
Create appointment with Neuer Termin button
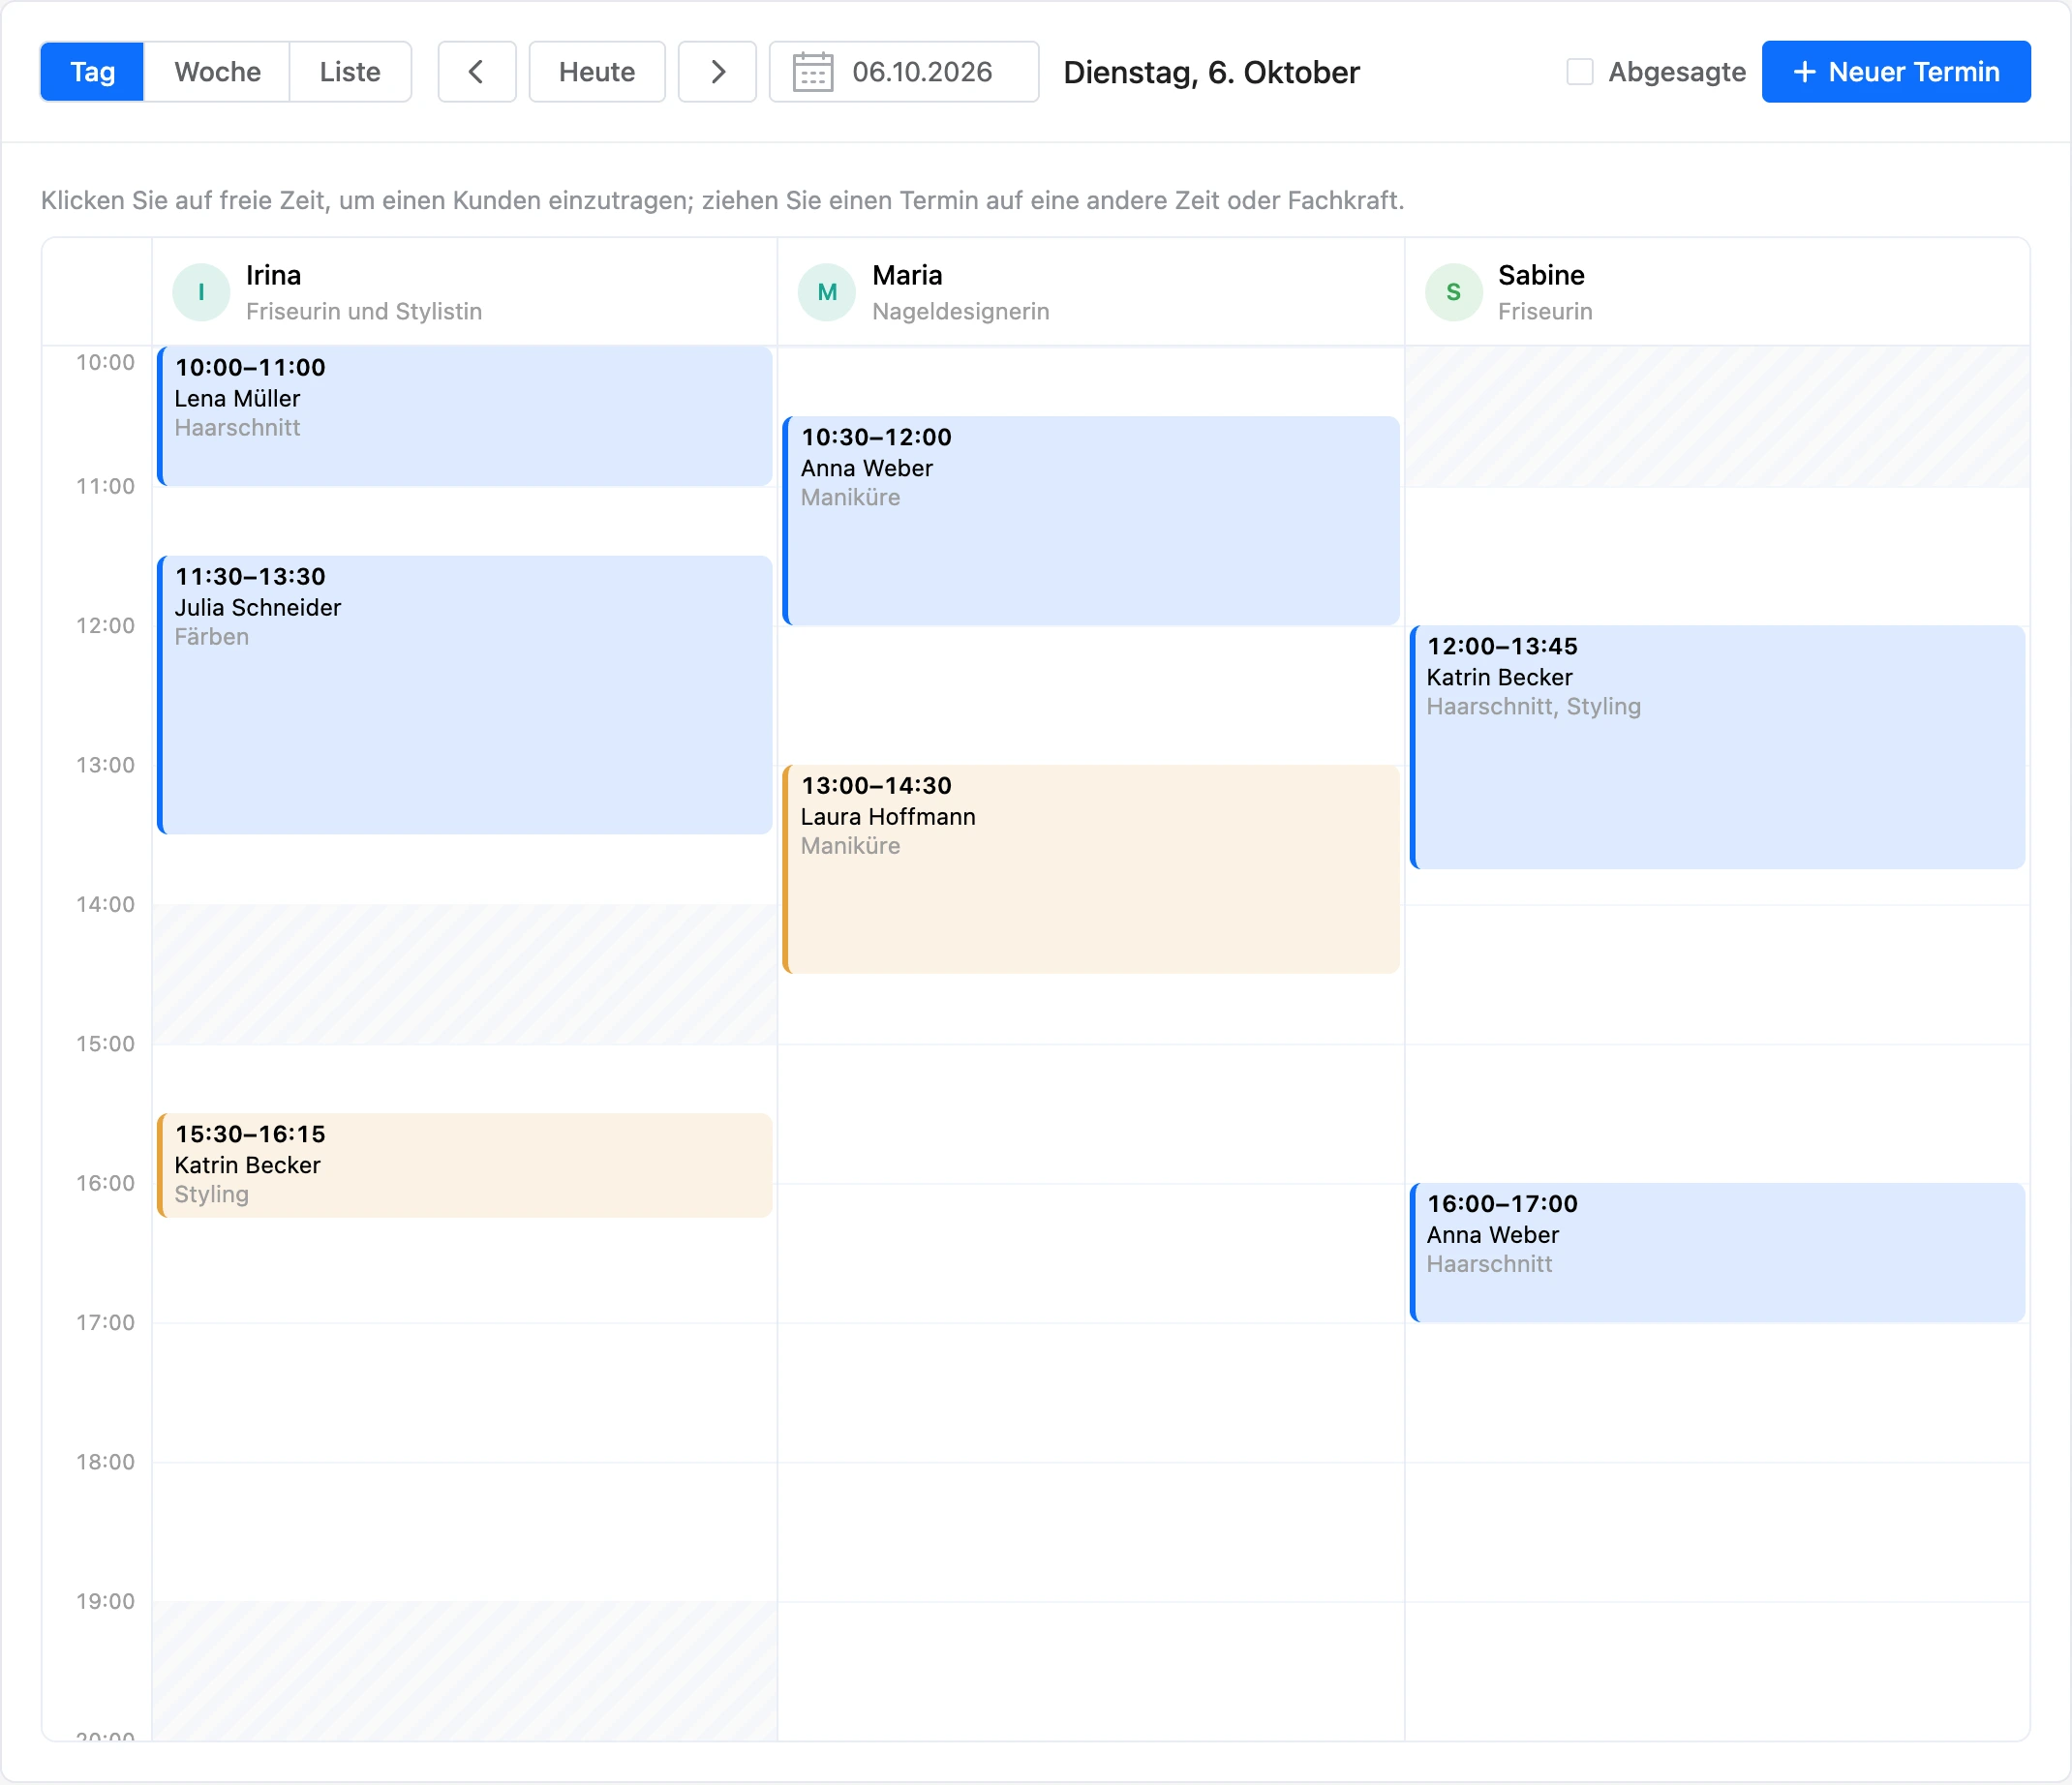click(1896, 72)
